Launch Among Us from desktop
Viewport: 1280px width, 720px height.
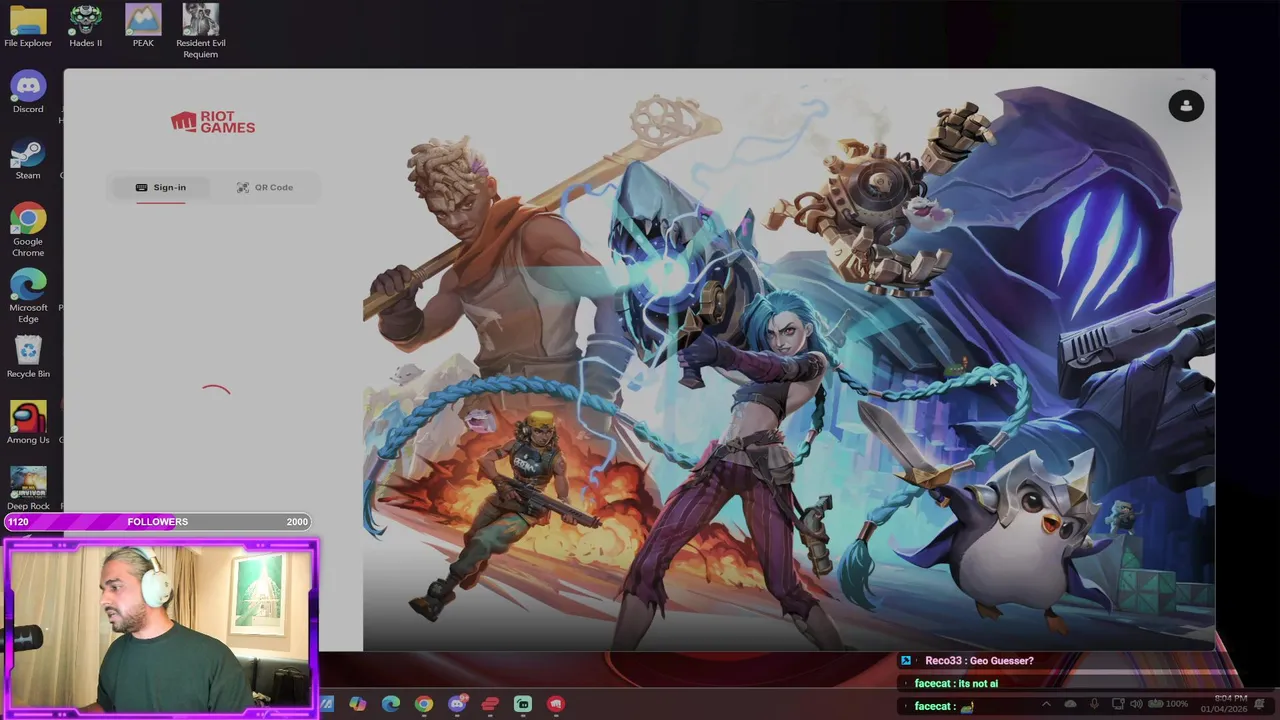28,424
